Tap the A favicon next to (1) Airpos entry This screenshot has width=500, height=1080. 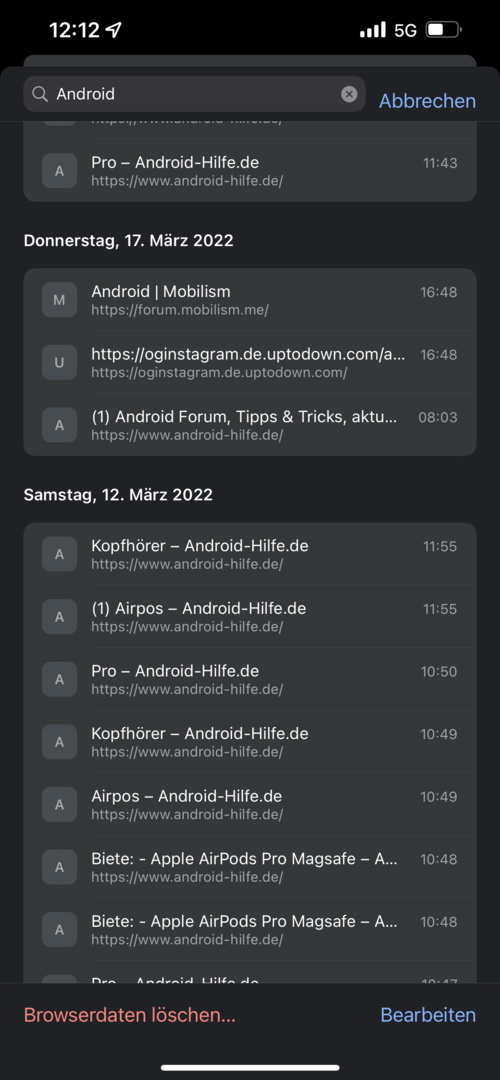59,616
